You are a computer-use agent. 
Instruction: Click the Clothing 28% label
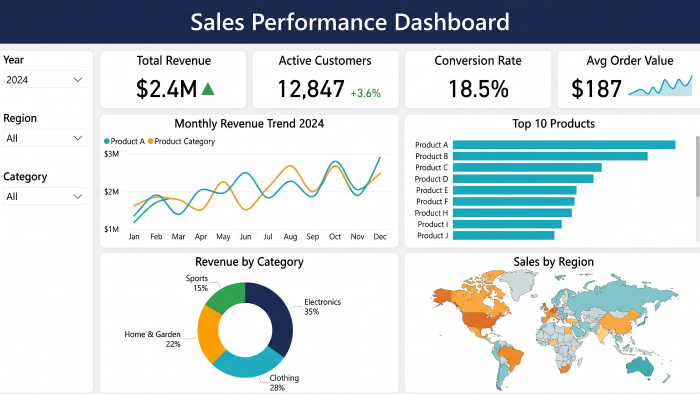[284, 383]
